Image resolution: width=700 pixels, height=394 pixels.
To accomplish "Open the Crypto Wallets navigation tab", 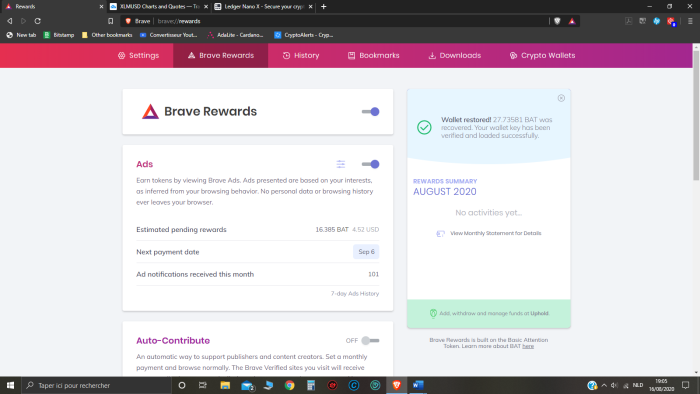I will tap(542, 55).
